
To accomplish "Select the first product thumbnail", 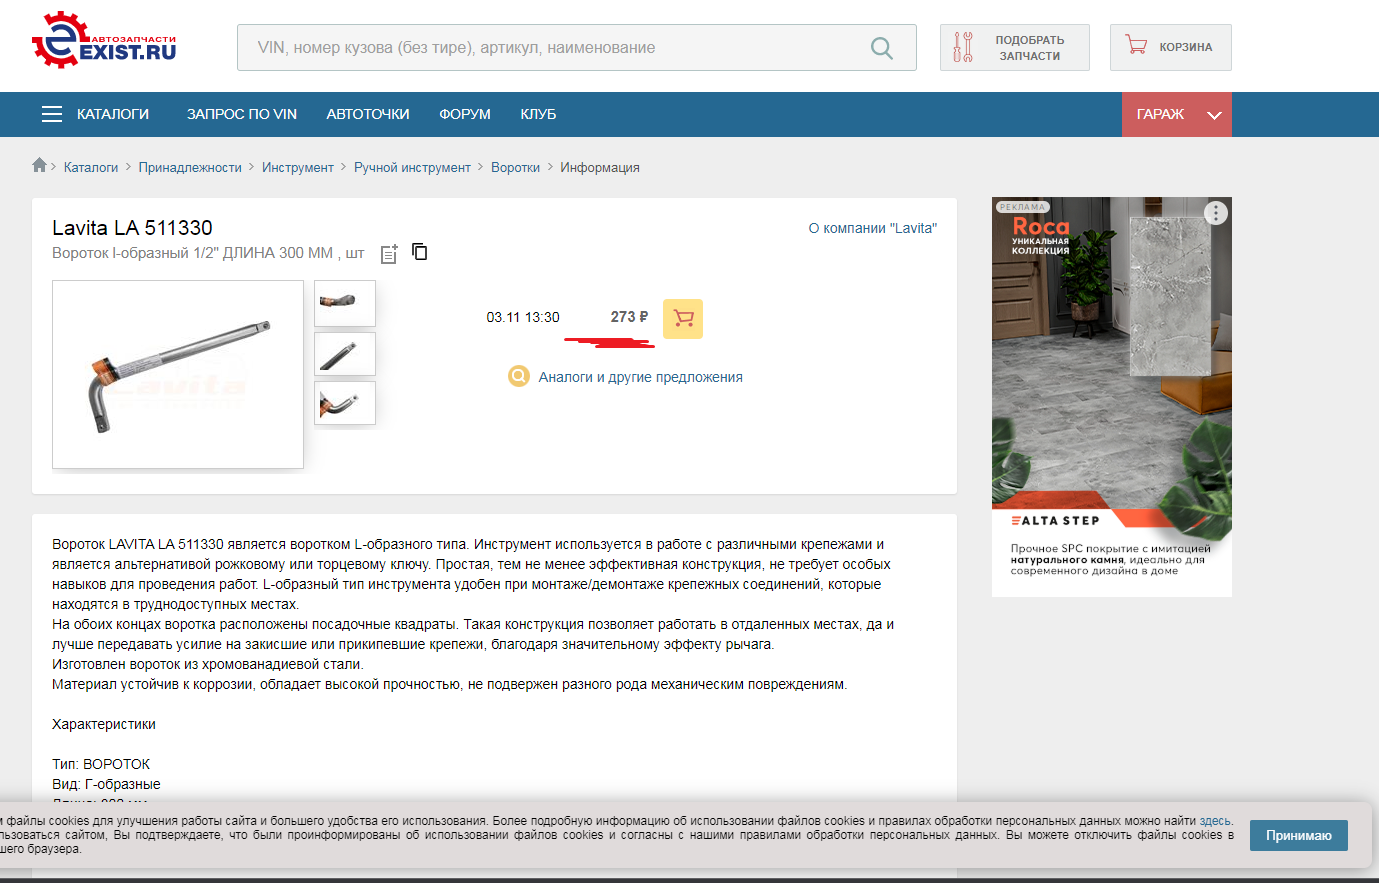I will pyautogui.click(x=345, y=303).
